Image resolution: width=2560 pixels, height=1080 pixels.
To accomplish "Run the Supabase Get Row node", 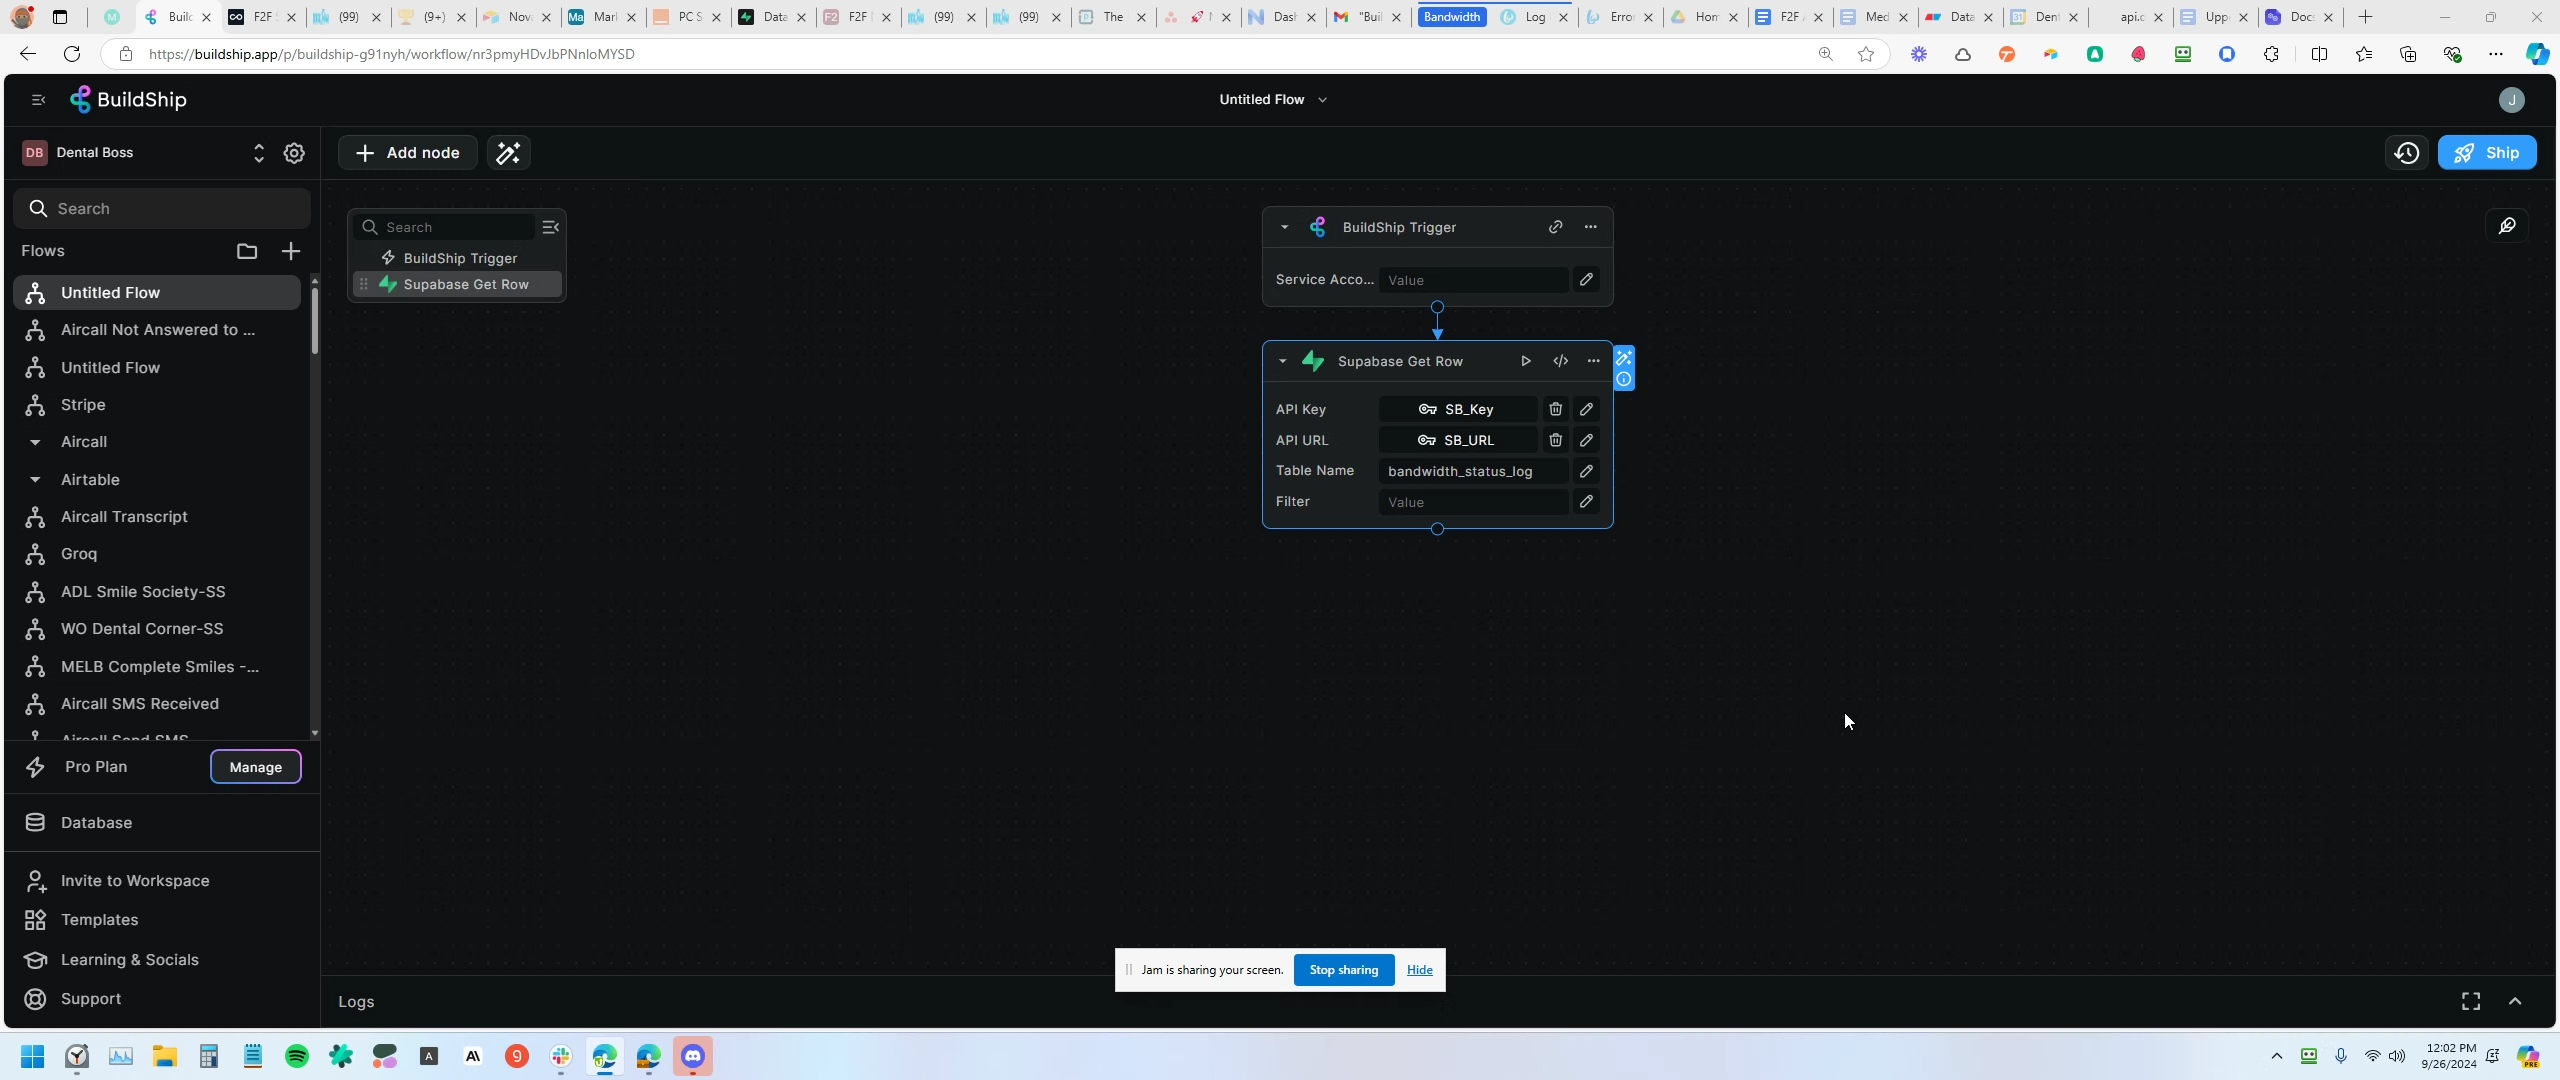I will [1525, 361].
